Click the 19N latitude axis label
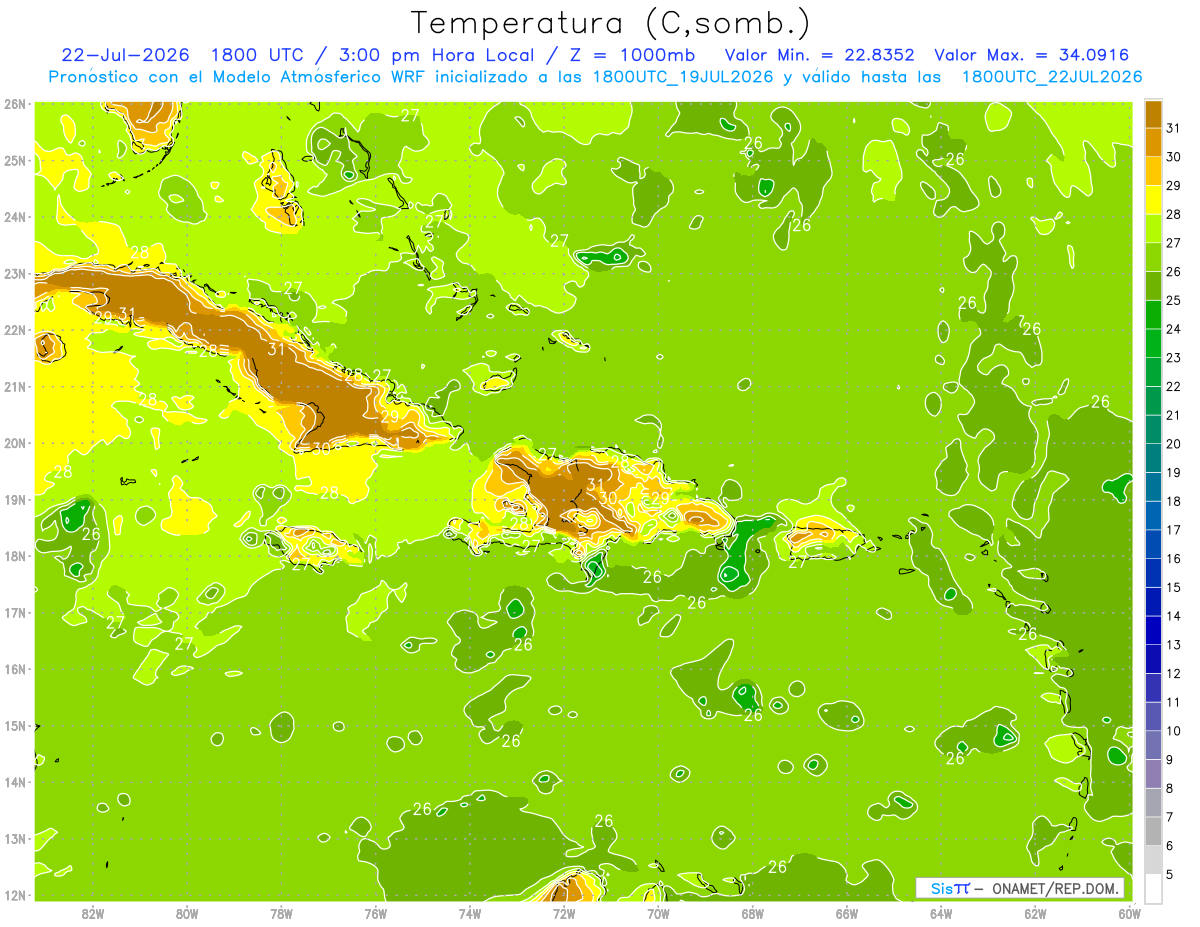 [x=14, y=499]
